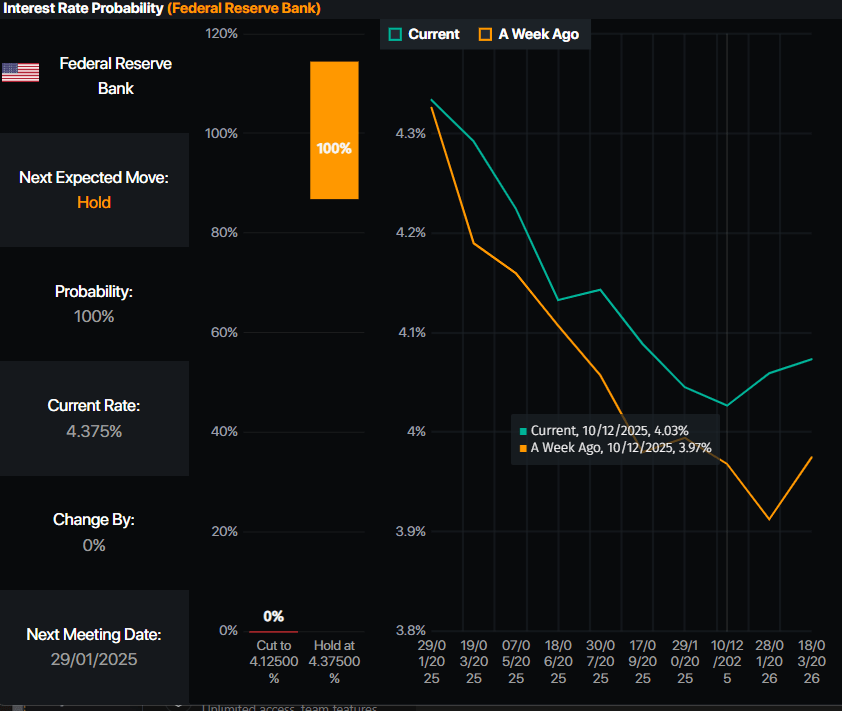The height and width of the screenshot is (711, 842).
Task: Select the 07/05/2025 axis date label
Action: coord(516,662)
